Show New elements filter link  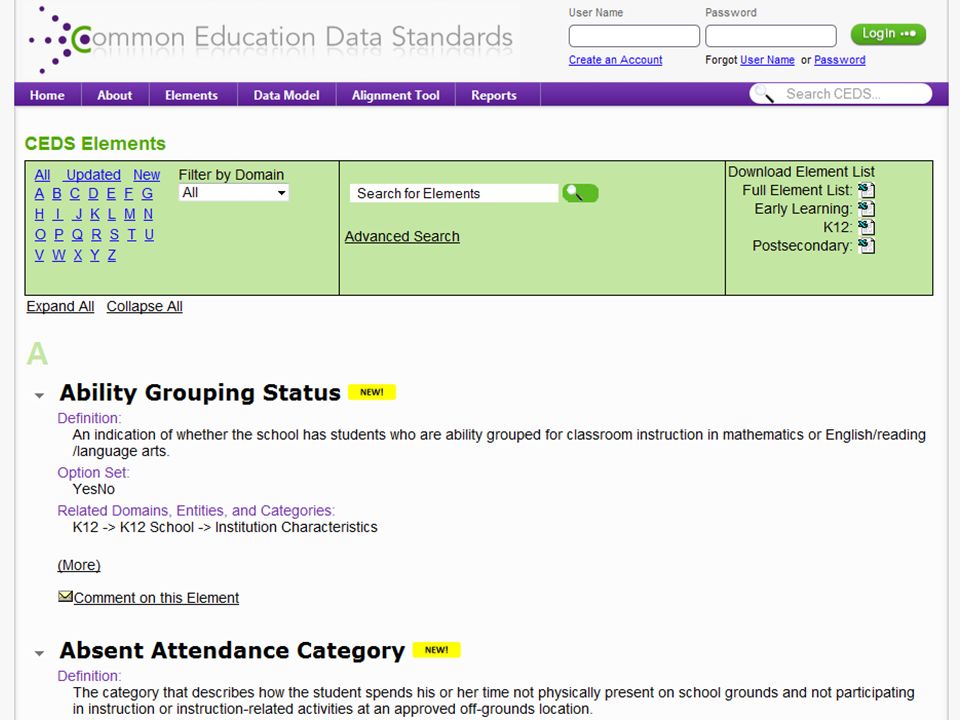[x=146, y=175]
